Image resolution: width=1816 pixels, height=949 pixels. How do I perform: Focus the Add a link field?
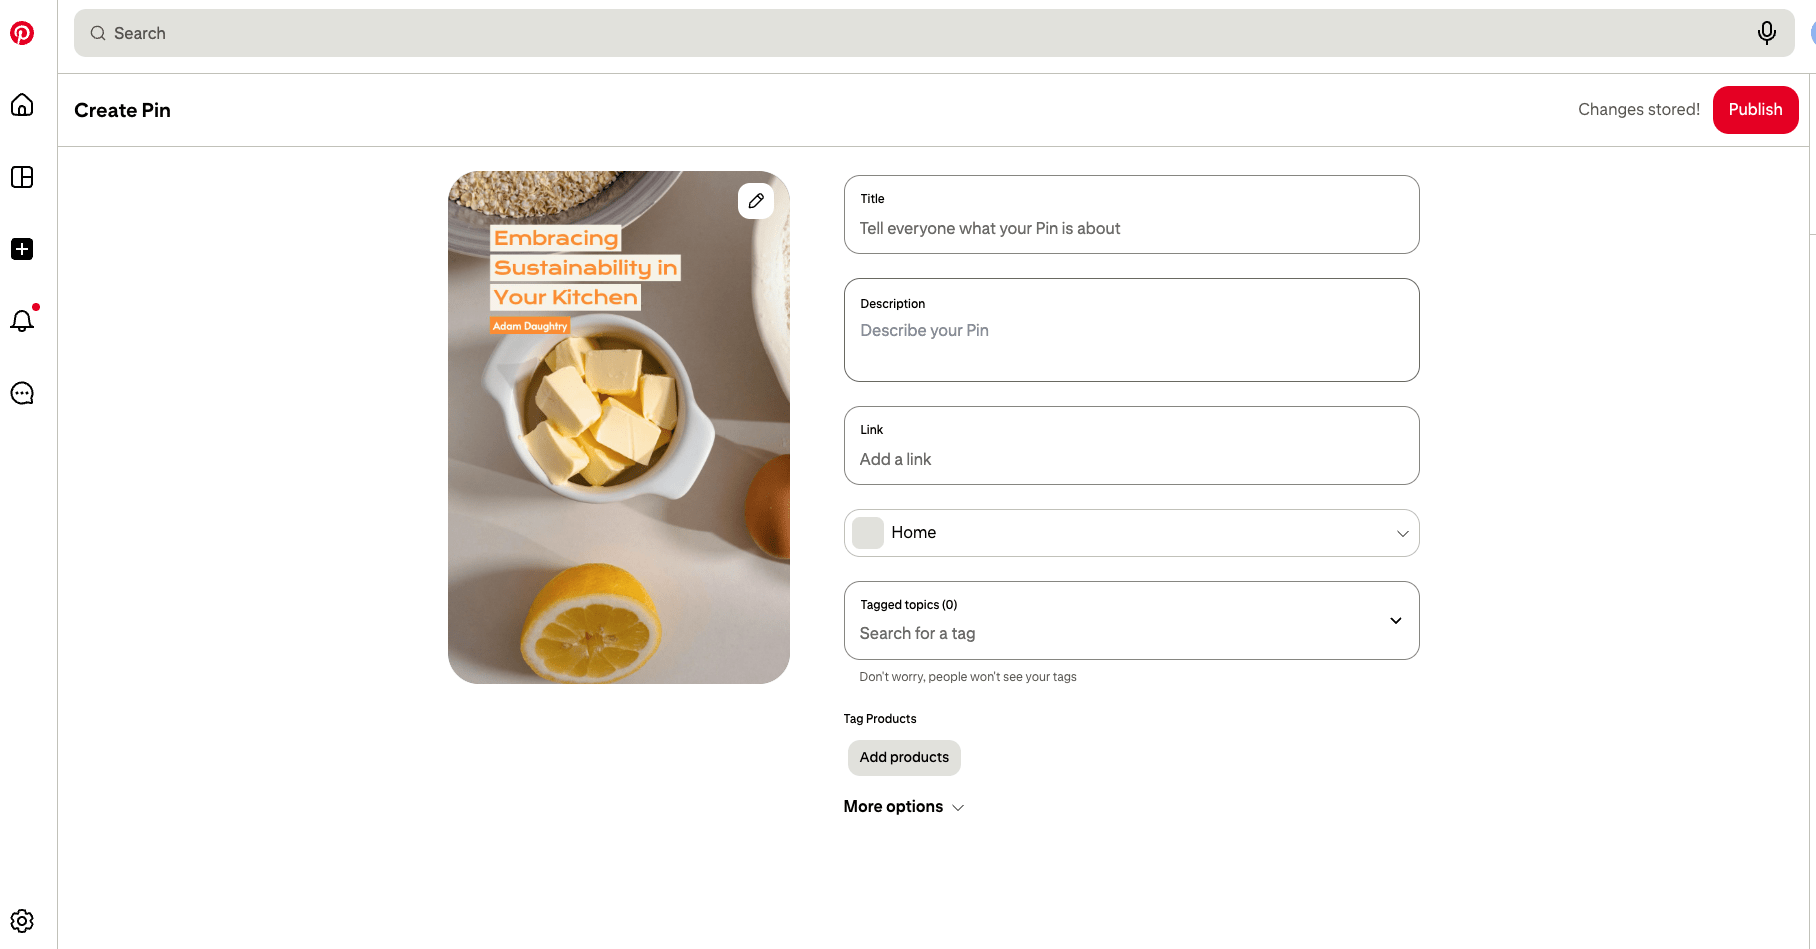tap(1131, 446)
